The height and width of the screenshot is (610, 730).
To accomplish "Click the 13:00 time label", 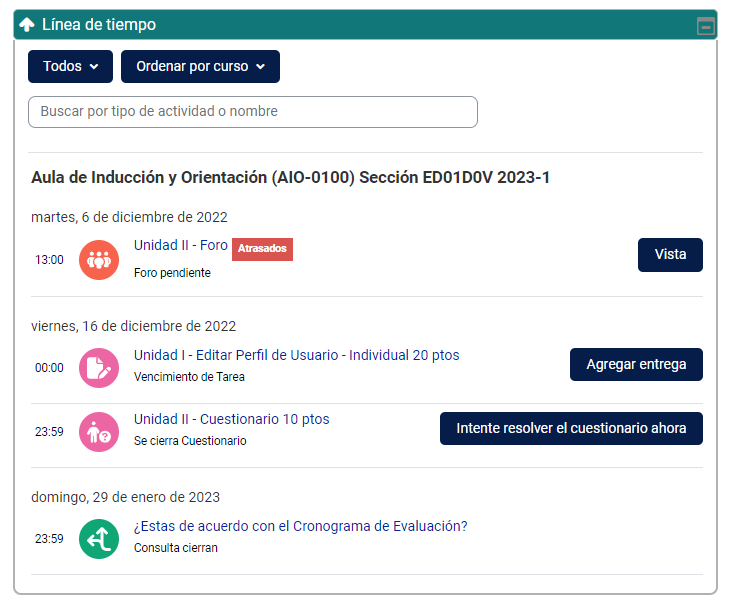I will [x=49, y=260].
